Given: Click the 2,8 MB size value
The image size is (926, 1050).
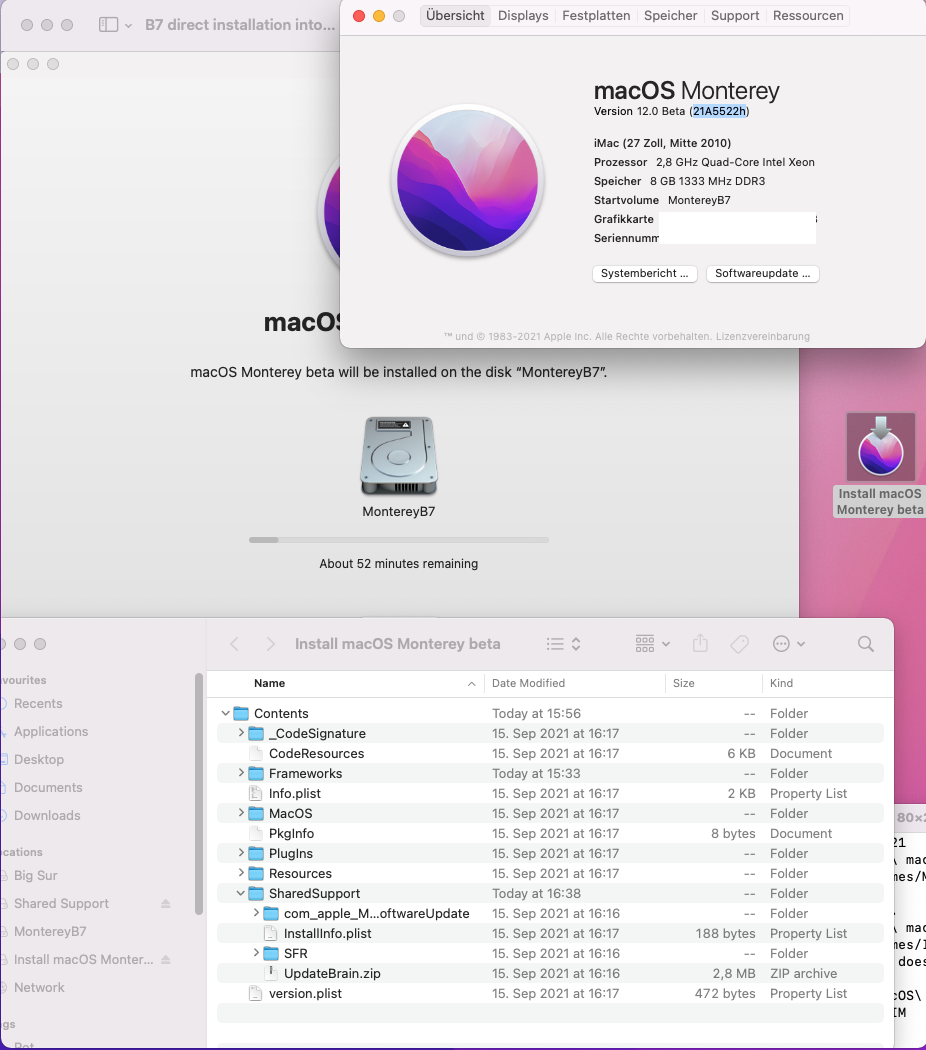Looking at the screenshot, I should (x=733, y=973).
